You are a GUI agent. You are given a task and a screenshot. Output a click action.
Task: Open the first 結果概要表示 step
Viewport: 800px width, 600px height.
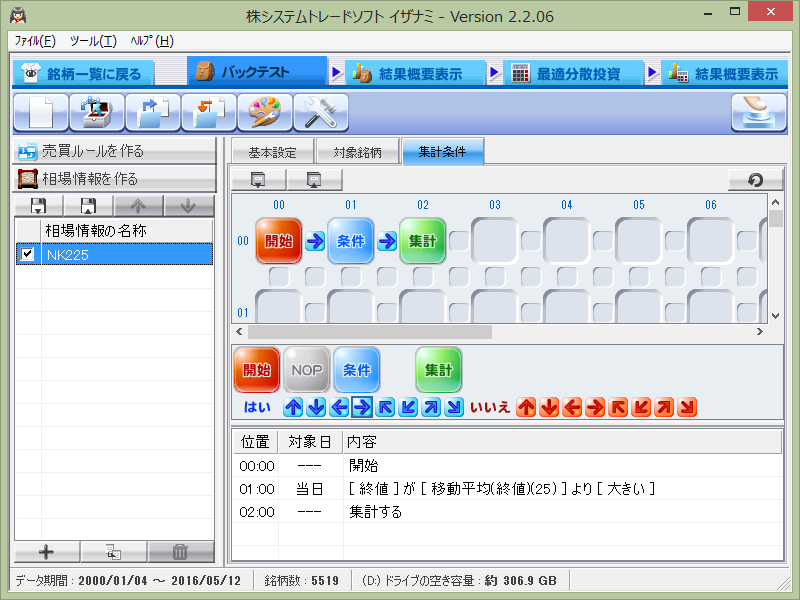(x=415, y=73)
